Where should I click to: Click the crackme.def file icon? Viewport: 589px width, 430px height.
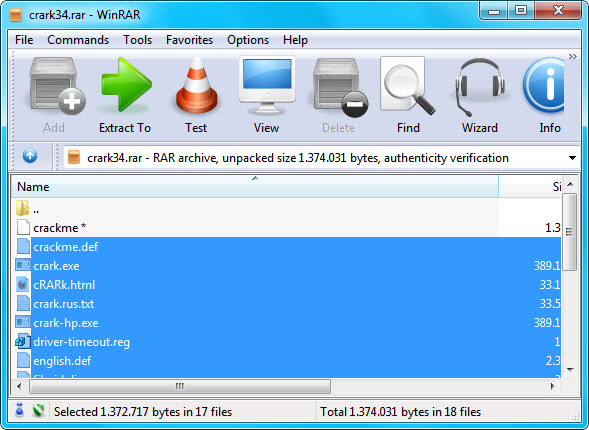pyautogui.click(x=23, y=246)
